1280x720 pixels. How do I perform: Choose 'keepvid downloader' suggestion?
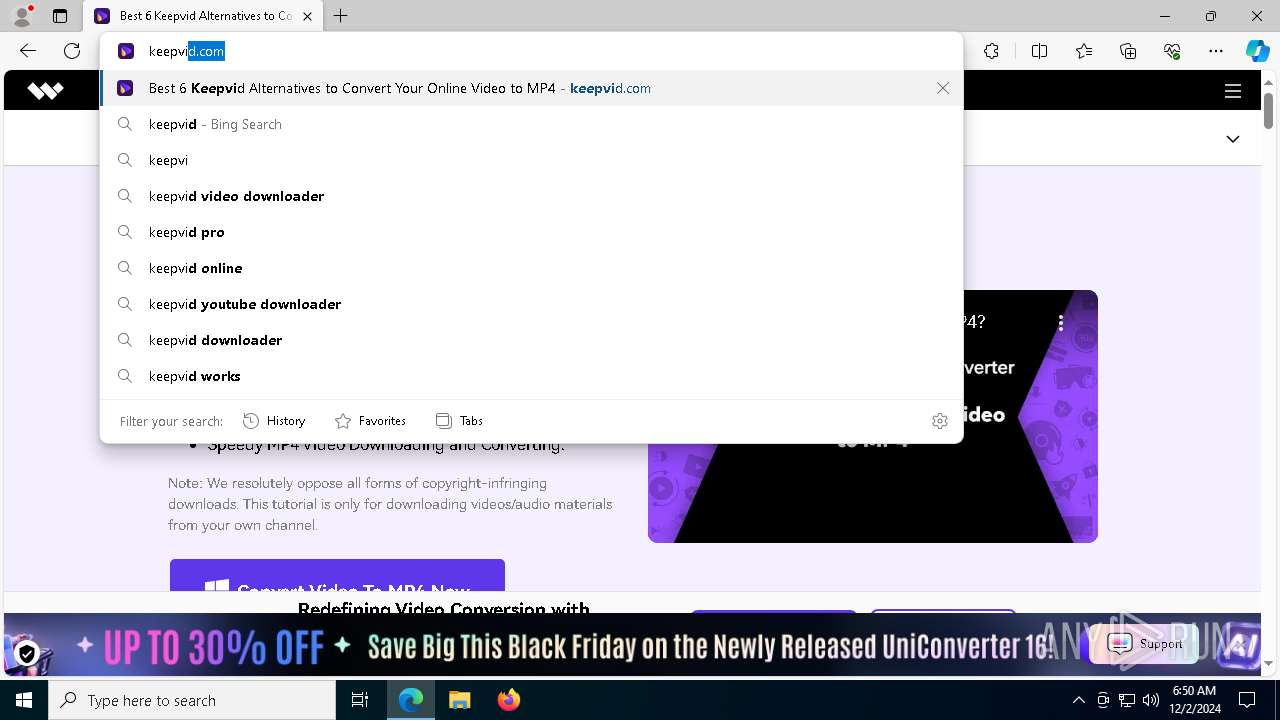[x=531, y=340]
